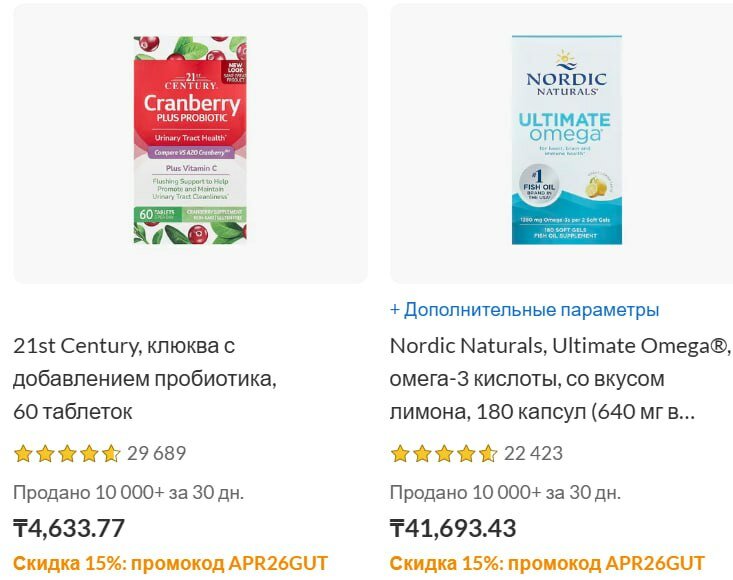Click first star of the Cranberry rating

tap(23, 454)
